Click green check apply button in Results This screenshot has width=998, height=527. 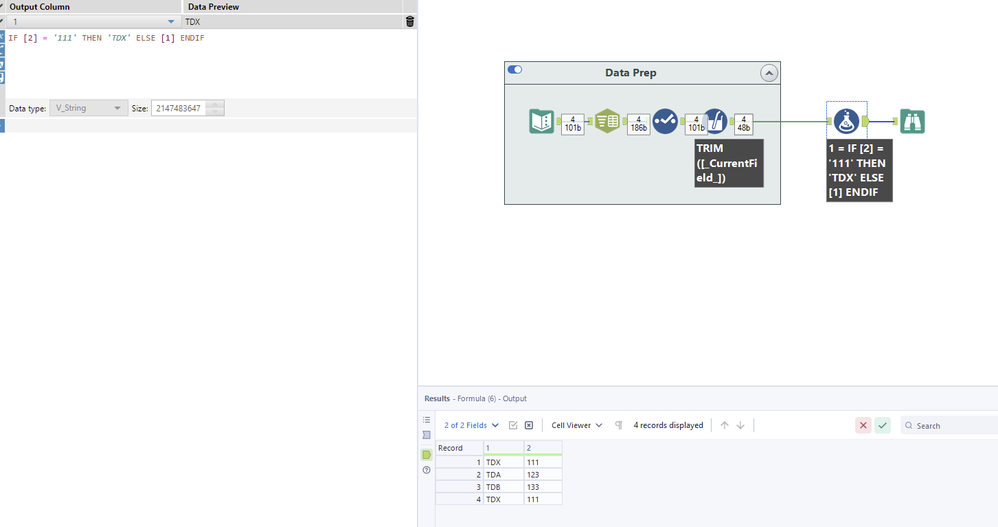(x=882, y=425)
